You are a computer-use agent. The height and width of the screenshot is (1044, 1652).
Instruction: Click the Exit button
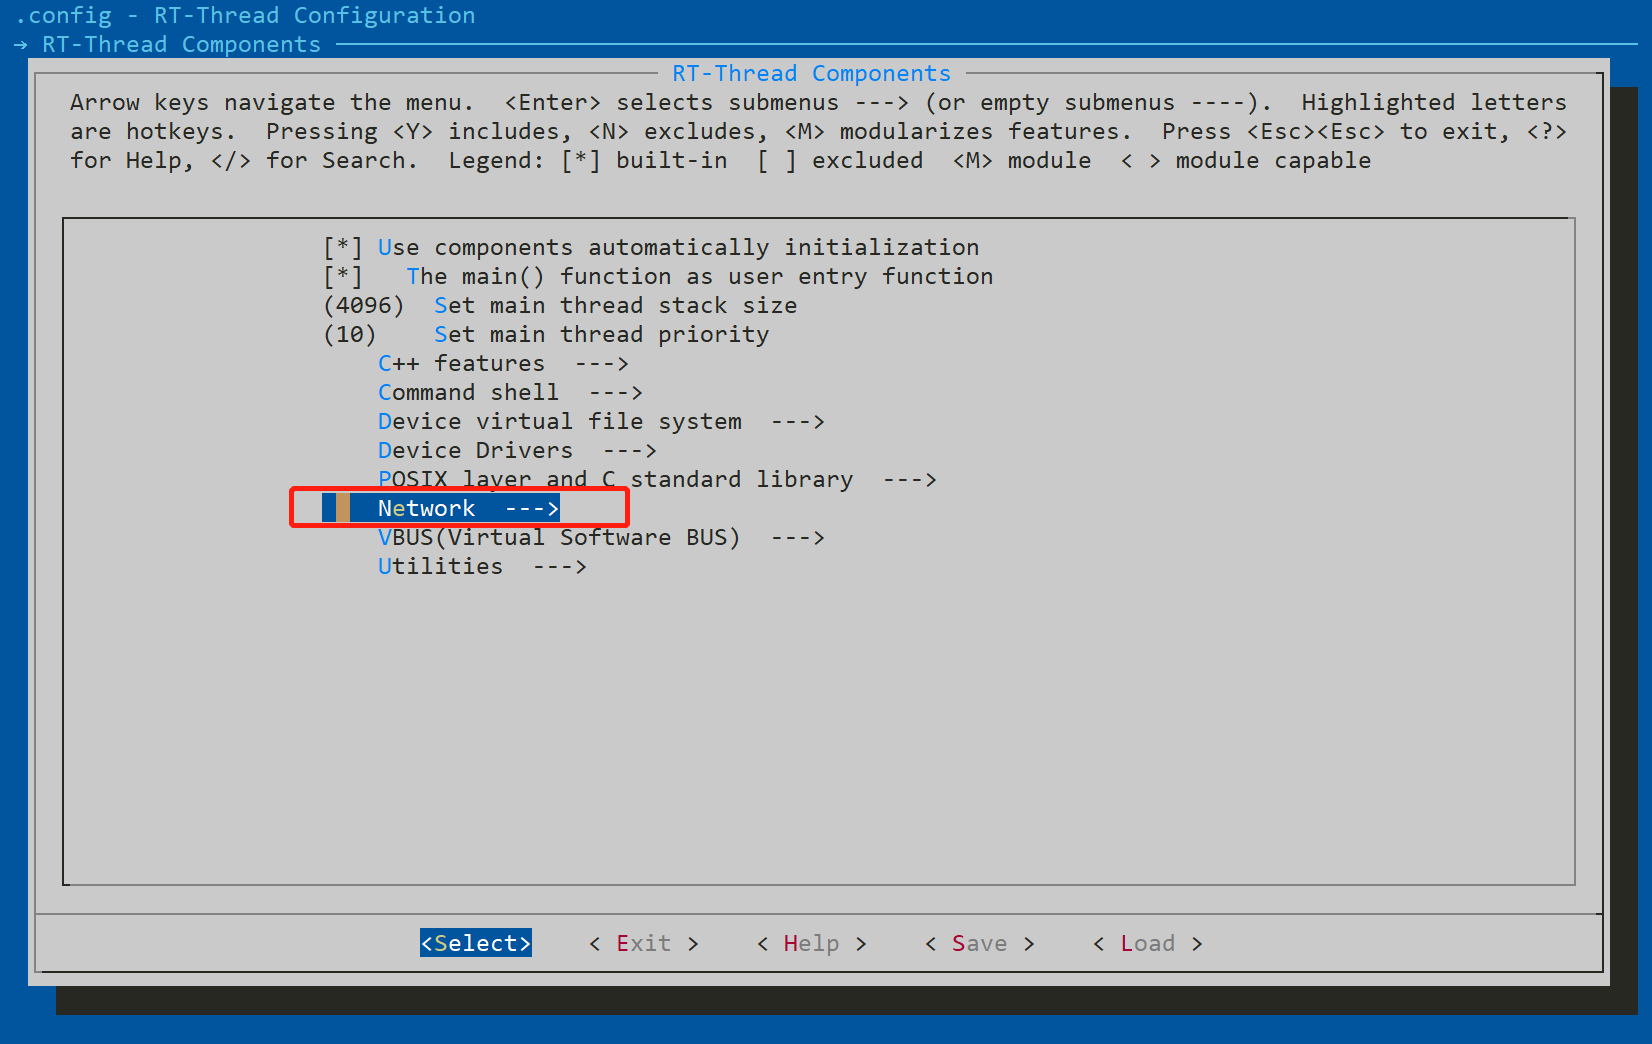644,943
